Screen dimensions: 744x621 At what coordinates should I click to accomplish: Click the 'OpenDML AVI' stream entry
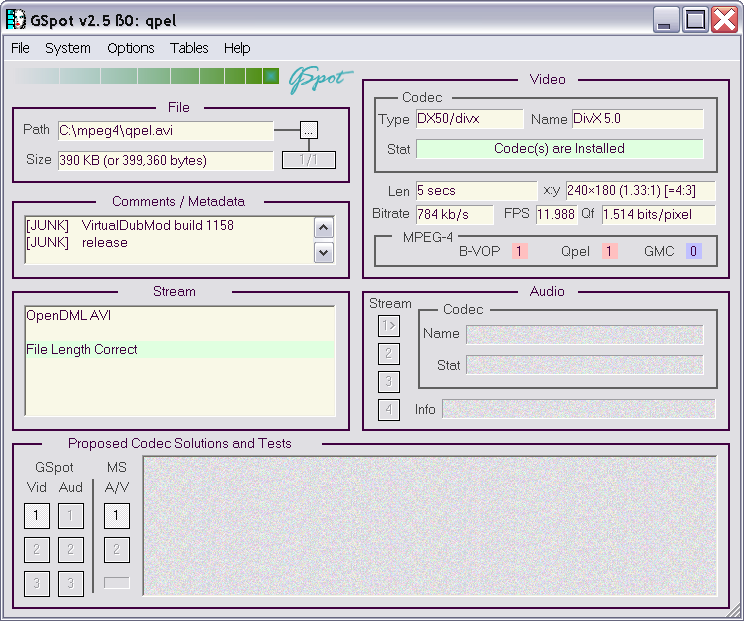tap(180, 315)
